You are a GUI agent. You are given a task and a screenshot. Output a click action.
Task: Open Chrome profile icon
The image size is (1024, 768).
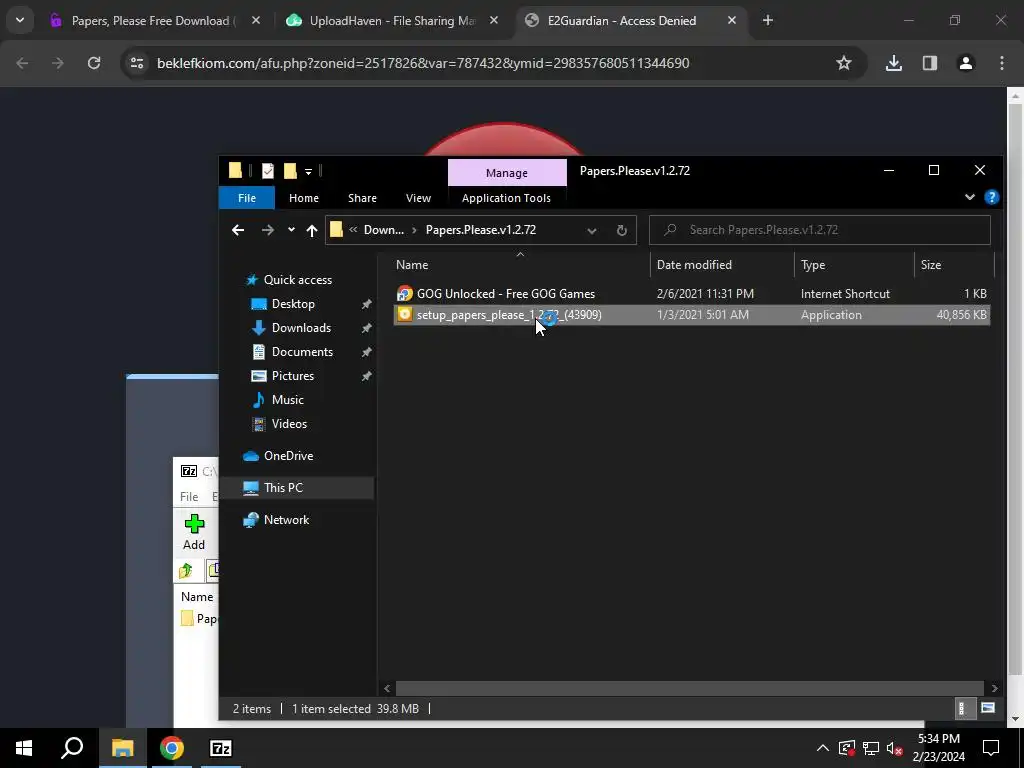click(x=966, y=63)
